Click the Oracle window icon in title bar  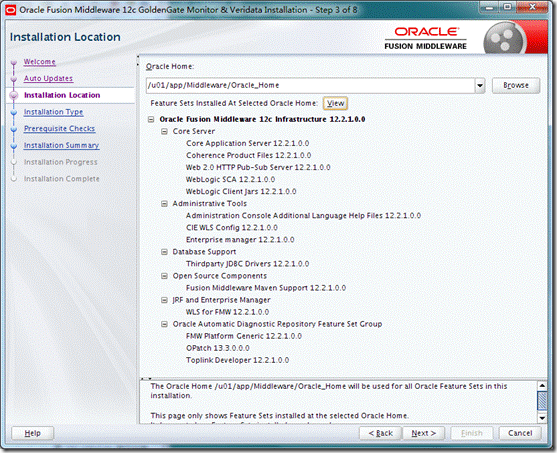click(10, 10)
